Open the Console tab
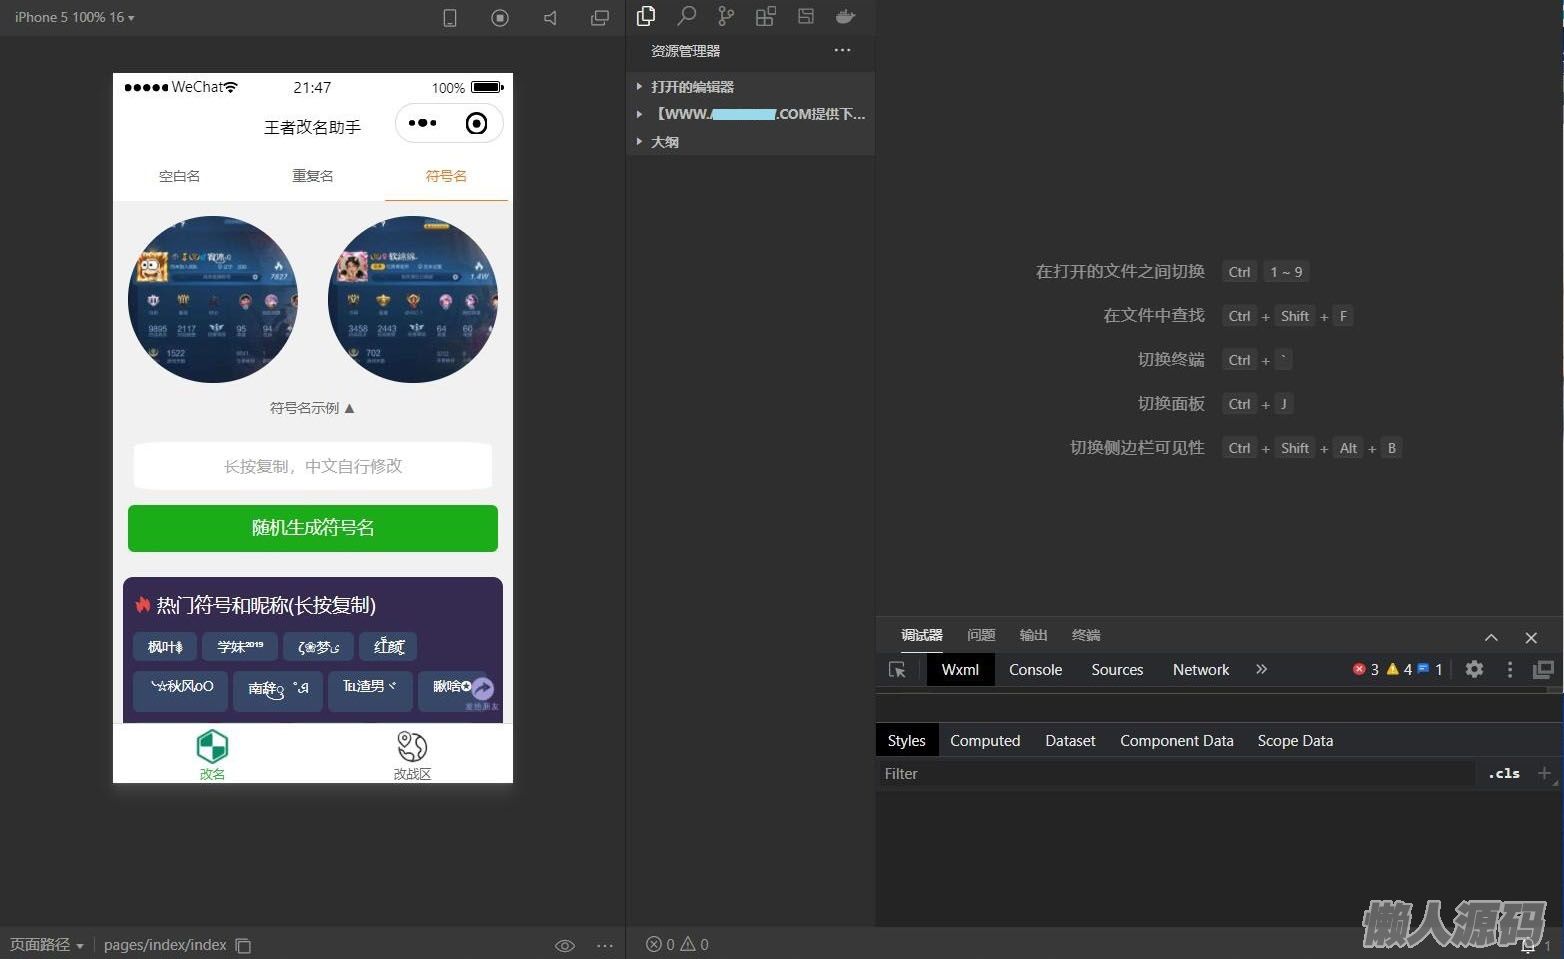Screen dimensions: 1564x959 click(x=1035, y=669)
